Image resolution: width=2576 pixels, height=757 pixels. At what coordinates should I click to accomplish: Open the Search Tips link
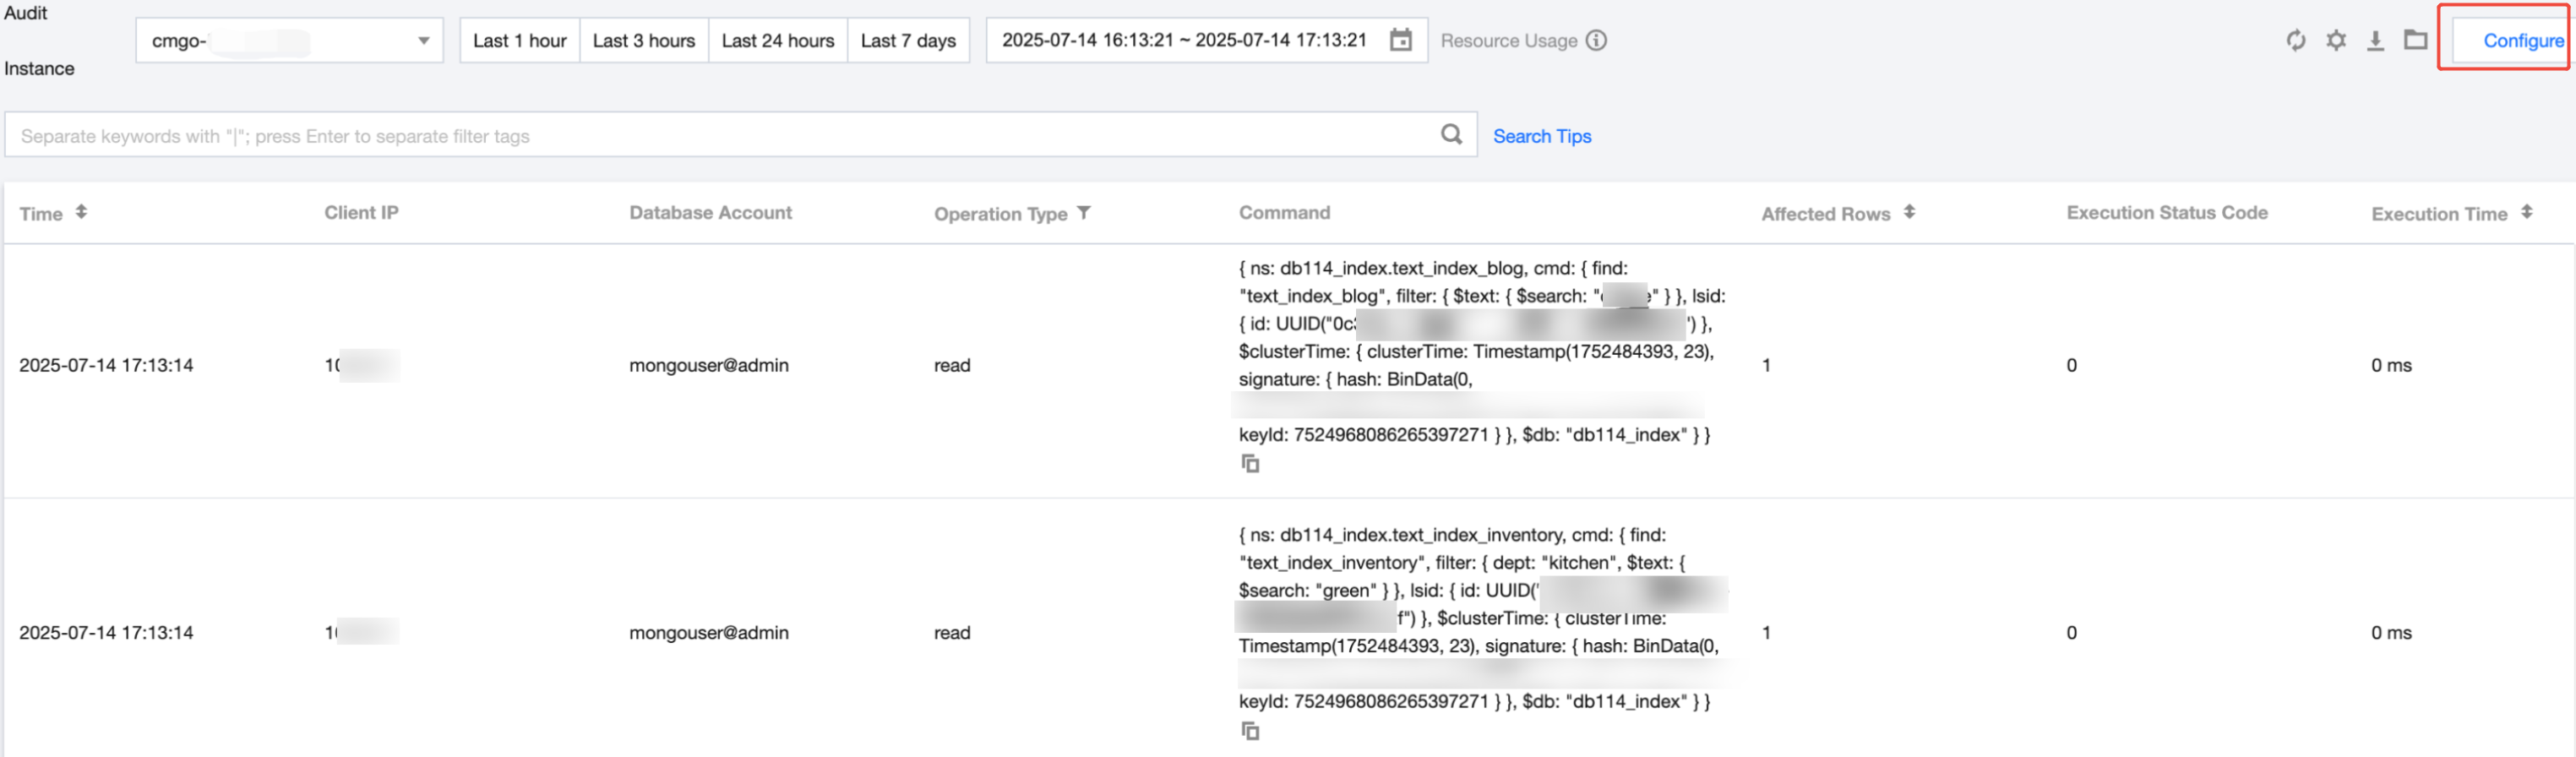coord(1542,136)
